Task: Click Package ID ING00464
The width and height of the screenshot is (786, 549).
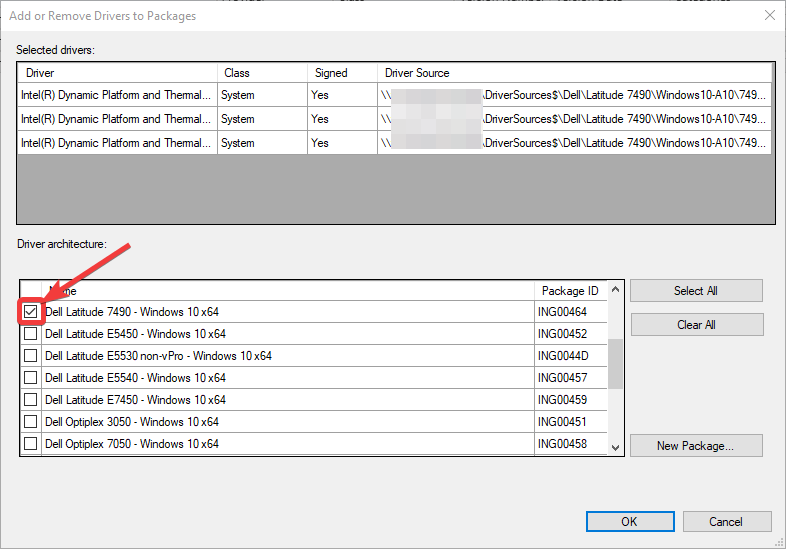Action: point(562,312)
